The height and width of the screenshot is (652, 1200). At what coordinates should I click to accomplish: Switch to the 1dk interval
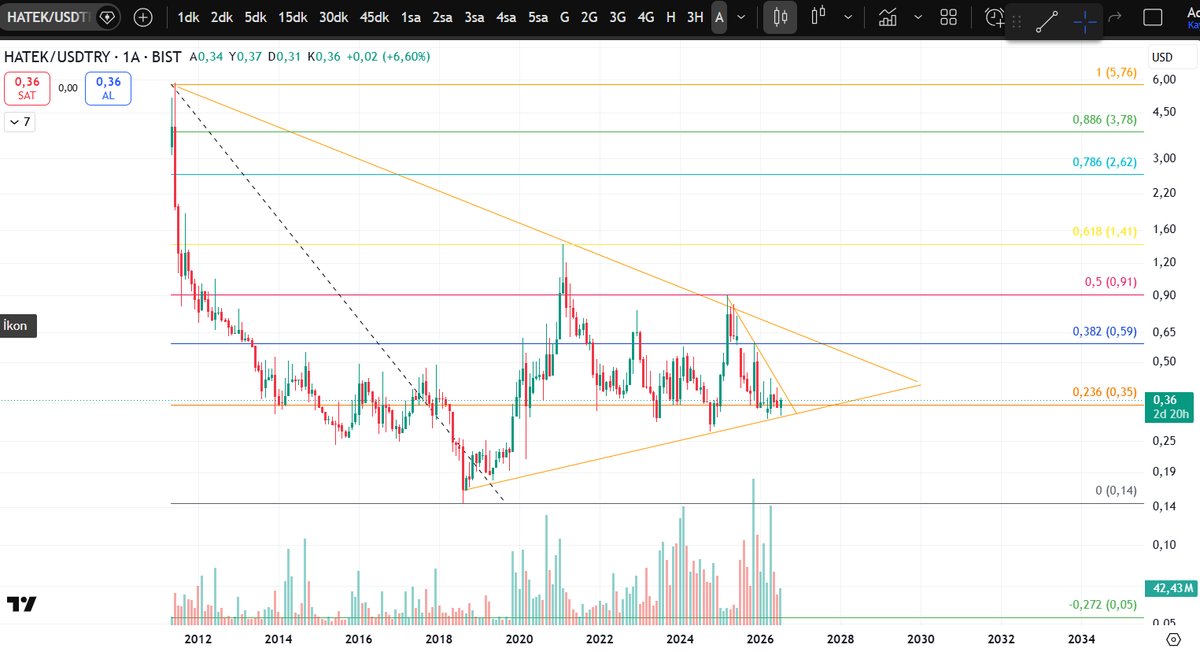189,17
